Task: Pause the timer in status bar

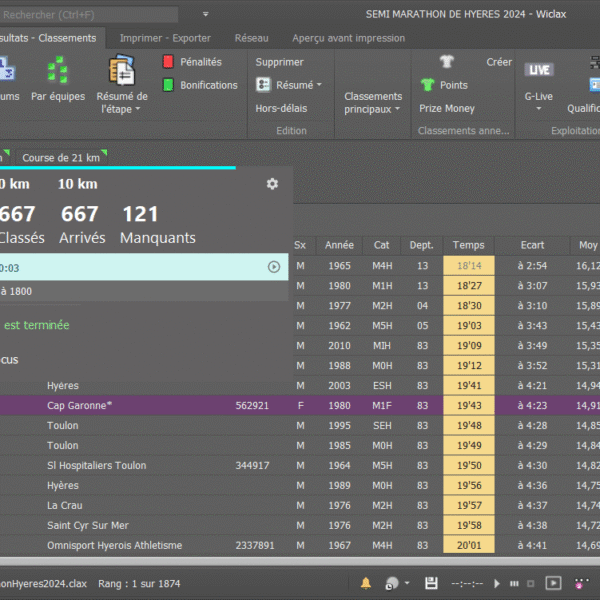Action: (514, 584)
